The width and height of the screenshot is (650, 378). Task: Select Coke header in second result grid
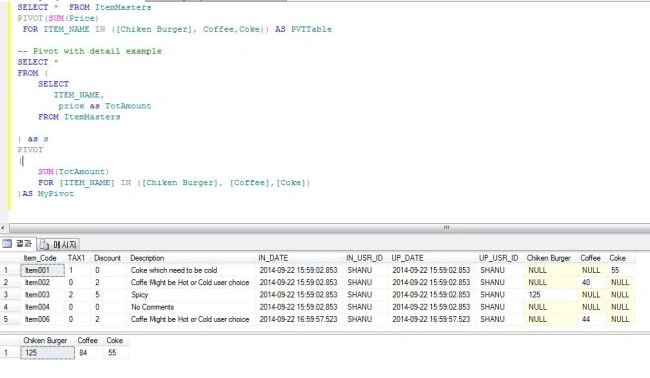[x=115, y=340]
